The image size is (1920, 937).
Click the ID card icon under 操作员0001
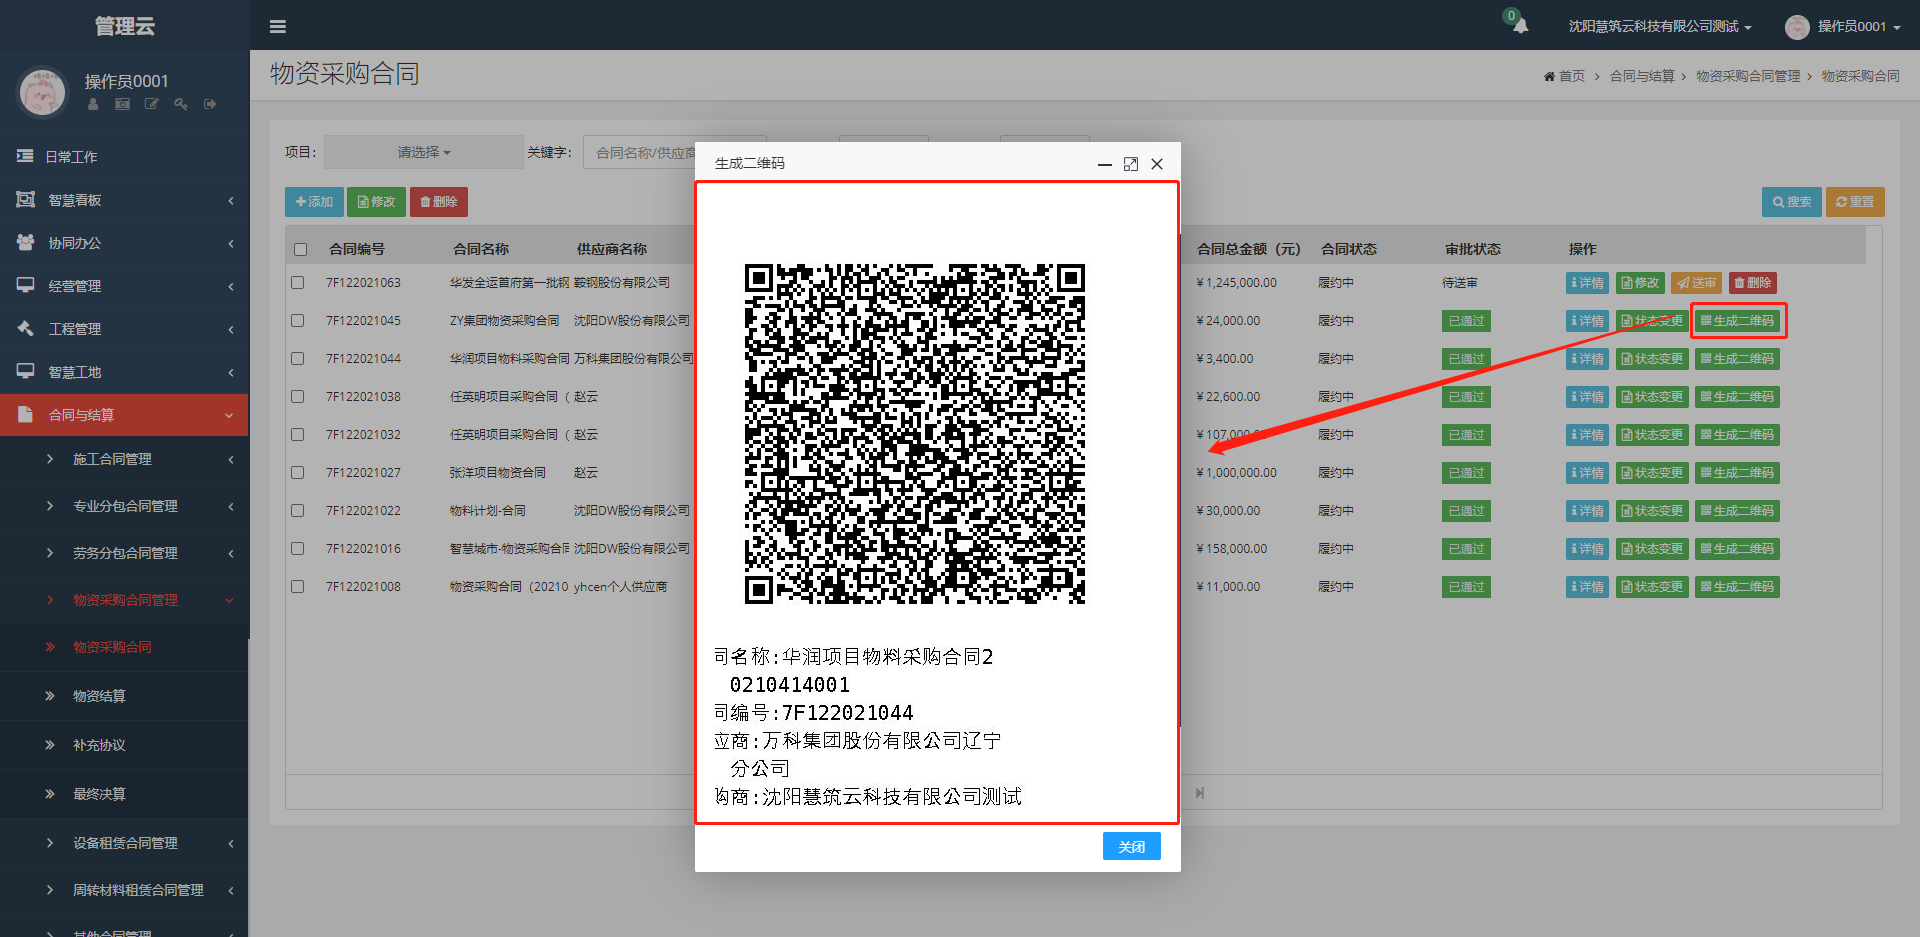(122, 104)
